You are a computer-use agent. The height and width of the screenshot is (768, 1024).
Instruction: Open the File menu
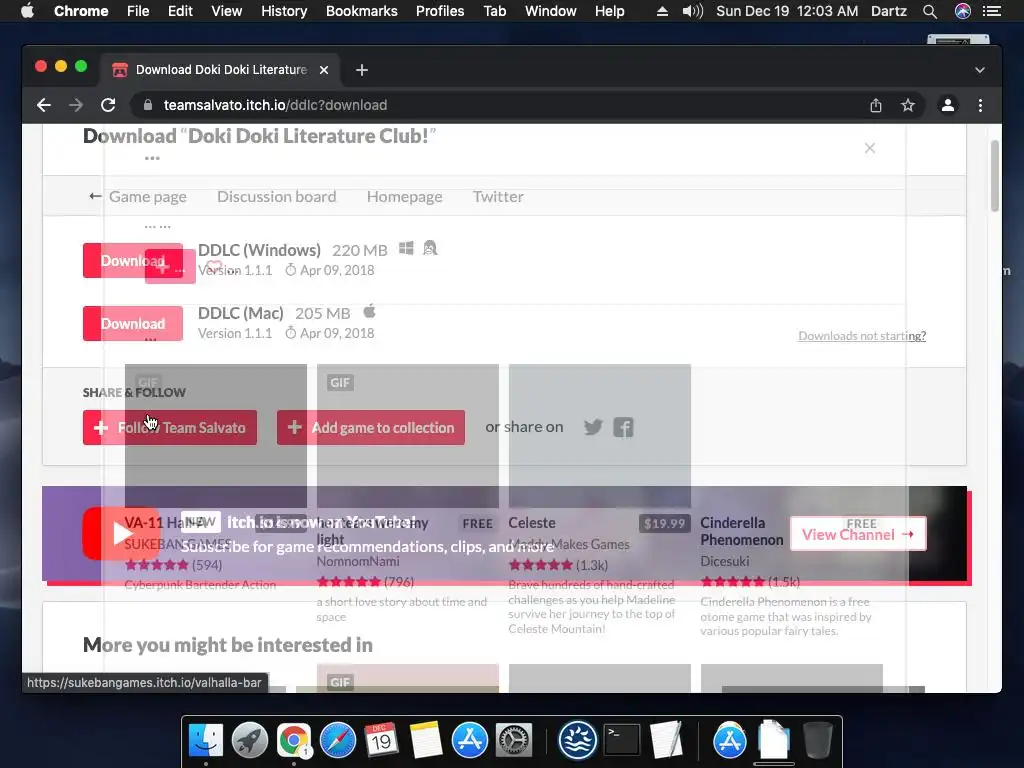(138, 11)
